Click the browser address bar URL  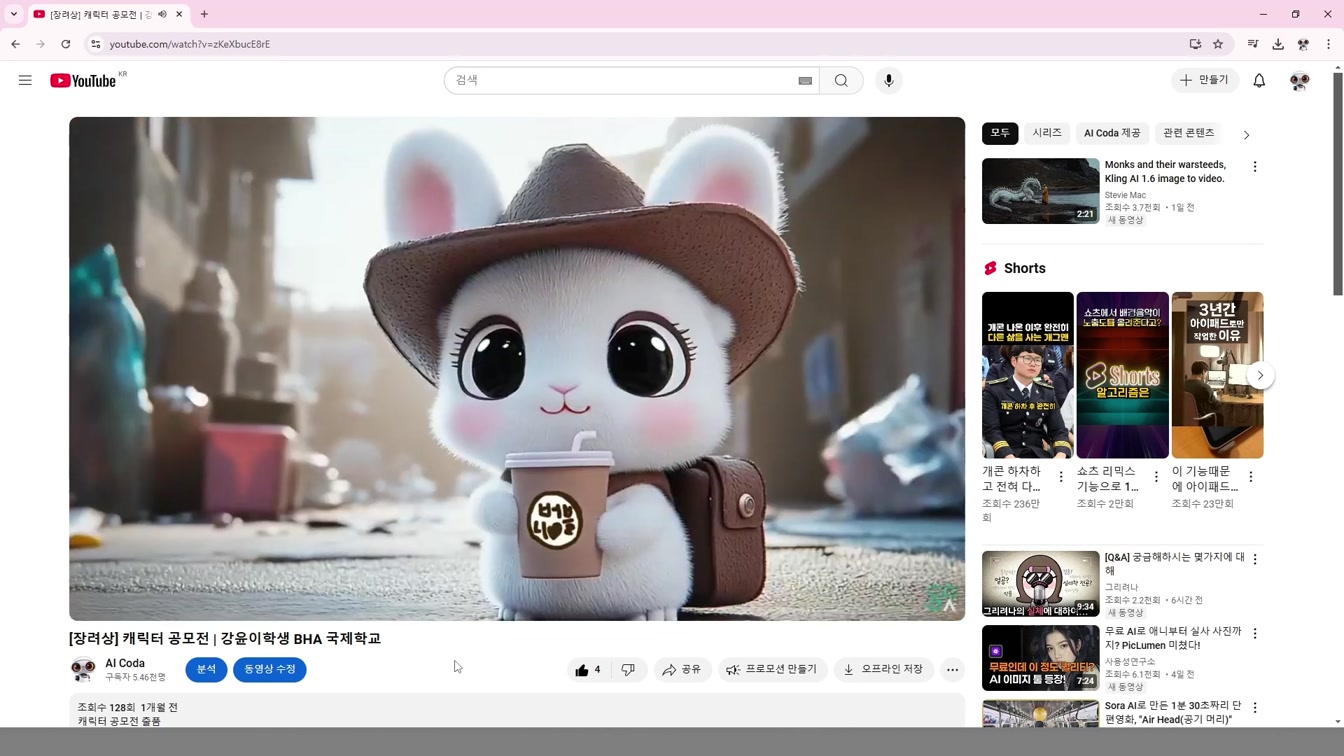[x=190, y=44]
